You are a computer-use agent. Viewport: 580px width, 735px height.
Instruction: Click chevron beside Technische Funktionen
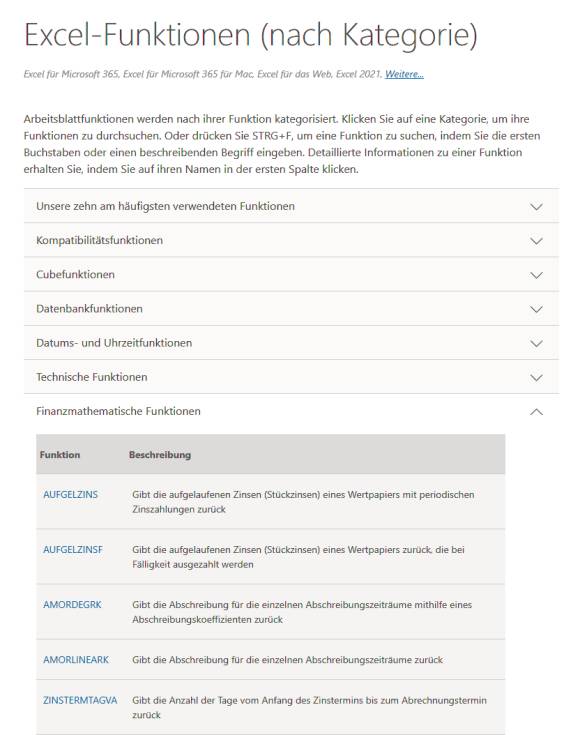click(536, 378)
